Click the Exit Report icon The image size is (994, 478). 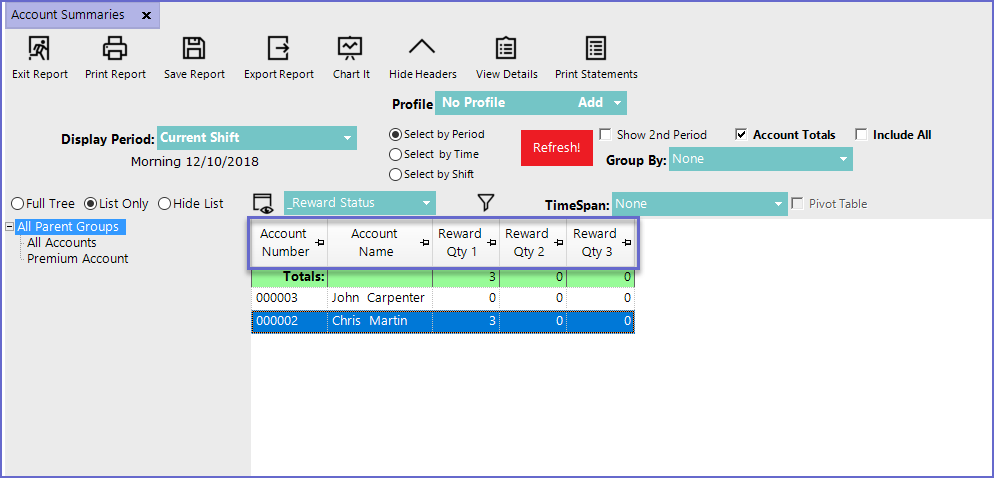point(39,48)
